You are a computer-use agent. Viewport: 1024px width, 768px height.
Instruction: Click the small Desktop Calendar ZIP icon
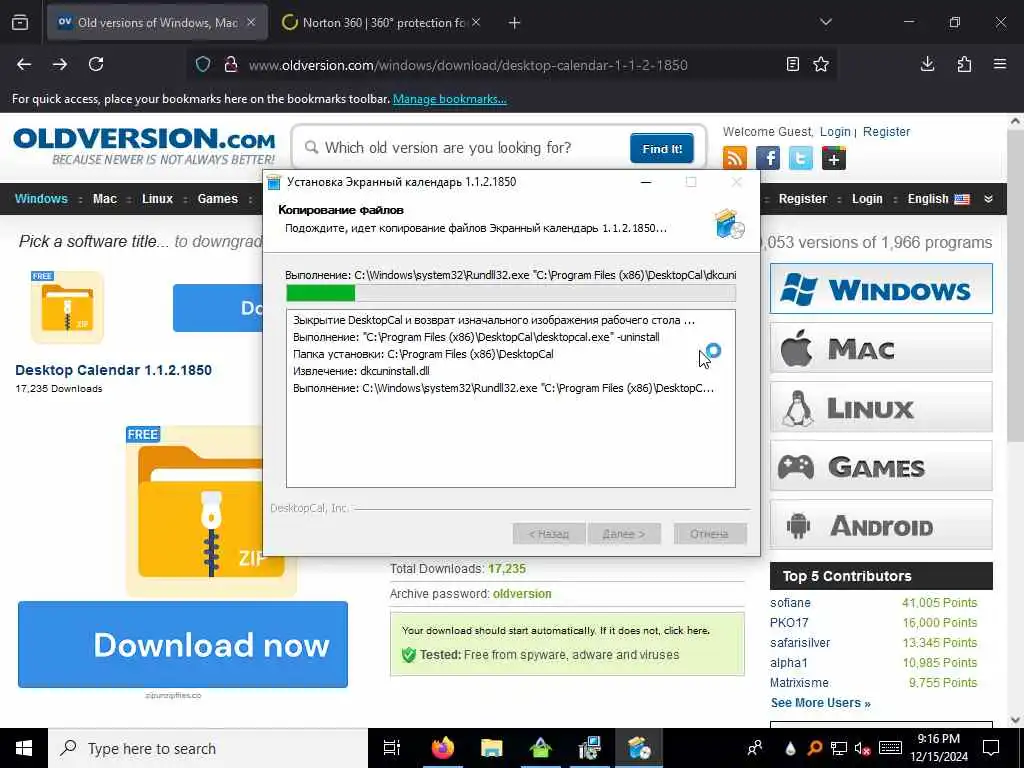coord(67,306)
